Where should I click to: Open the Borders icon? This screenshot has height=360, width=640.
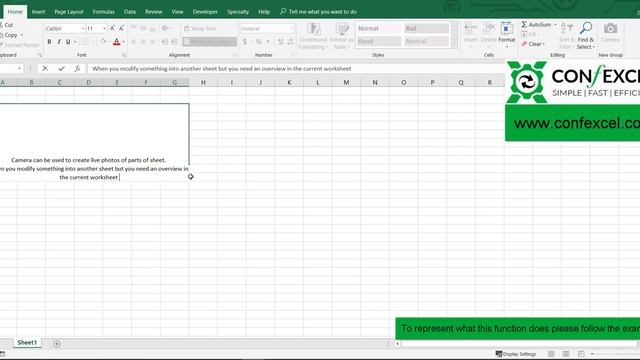tap(85, 42)
